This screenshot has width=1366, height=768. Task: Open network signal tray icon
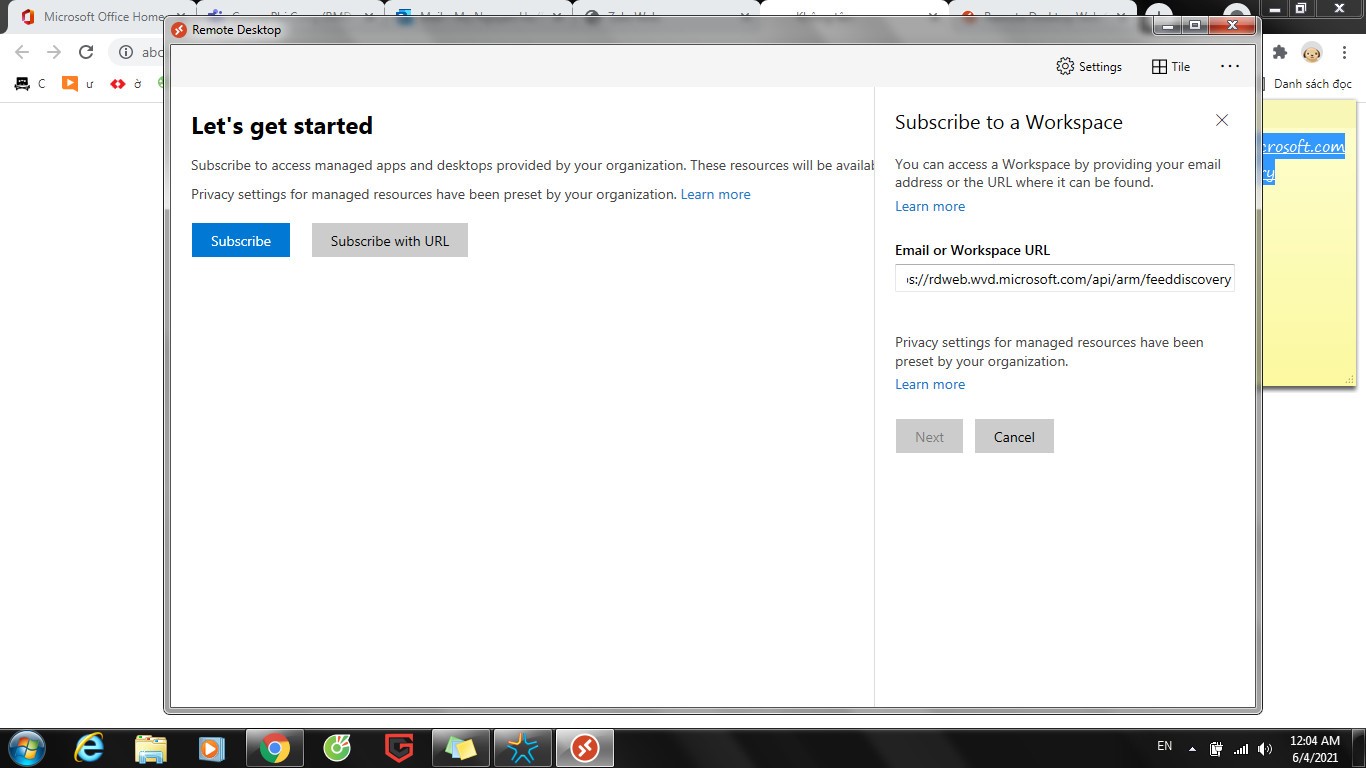(x=1241, y=748)
